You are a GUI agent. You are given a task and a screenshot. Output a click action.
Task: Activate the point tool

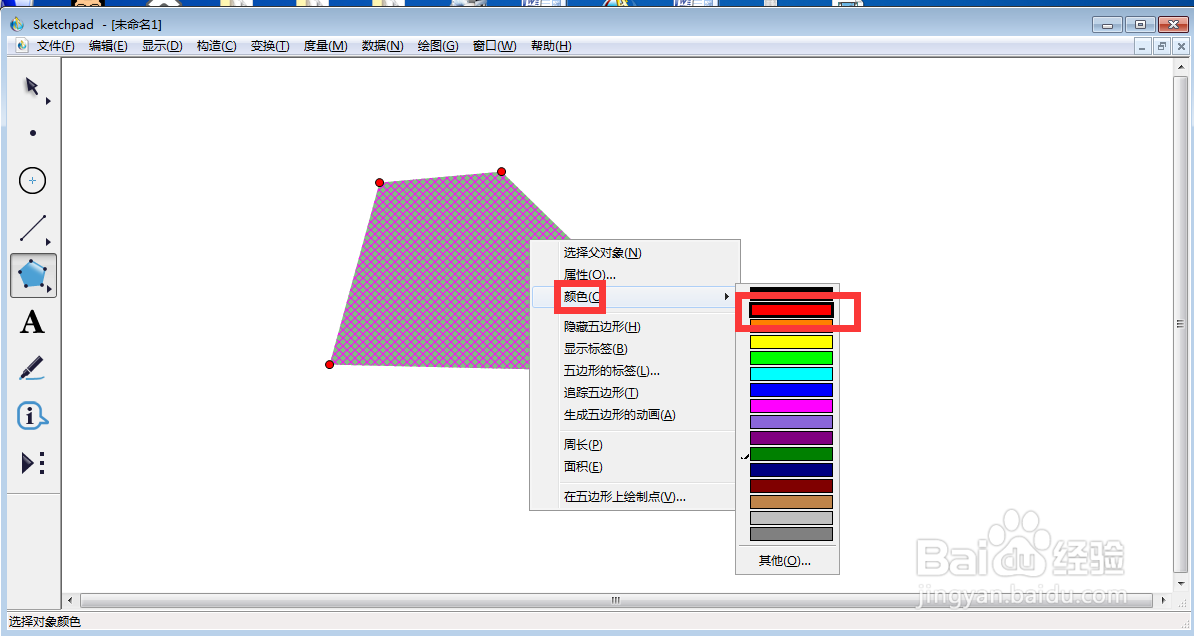32,133
